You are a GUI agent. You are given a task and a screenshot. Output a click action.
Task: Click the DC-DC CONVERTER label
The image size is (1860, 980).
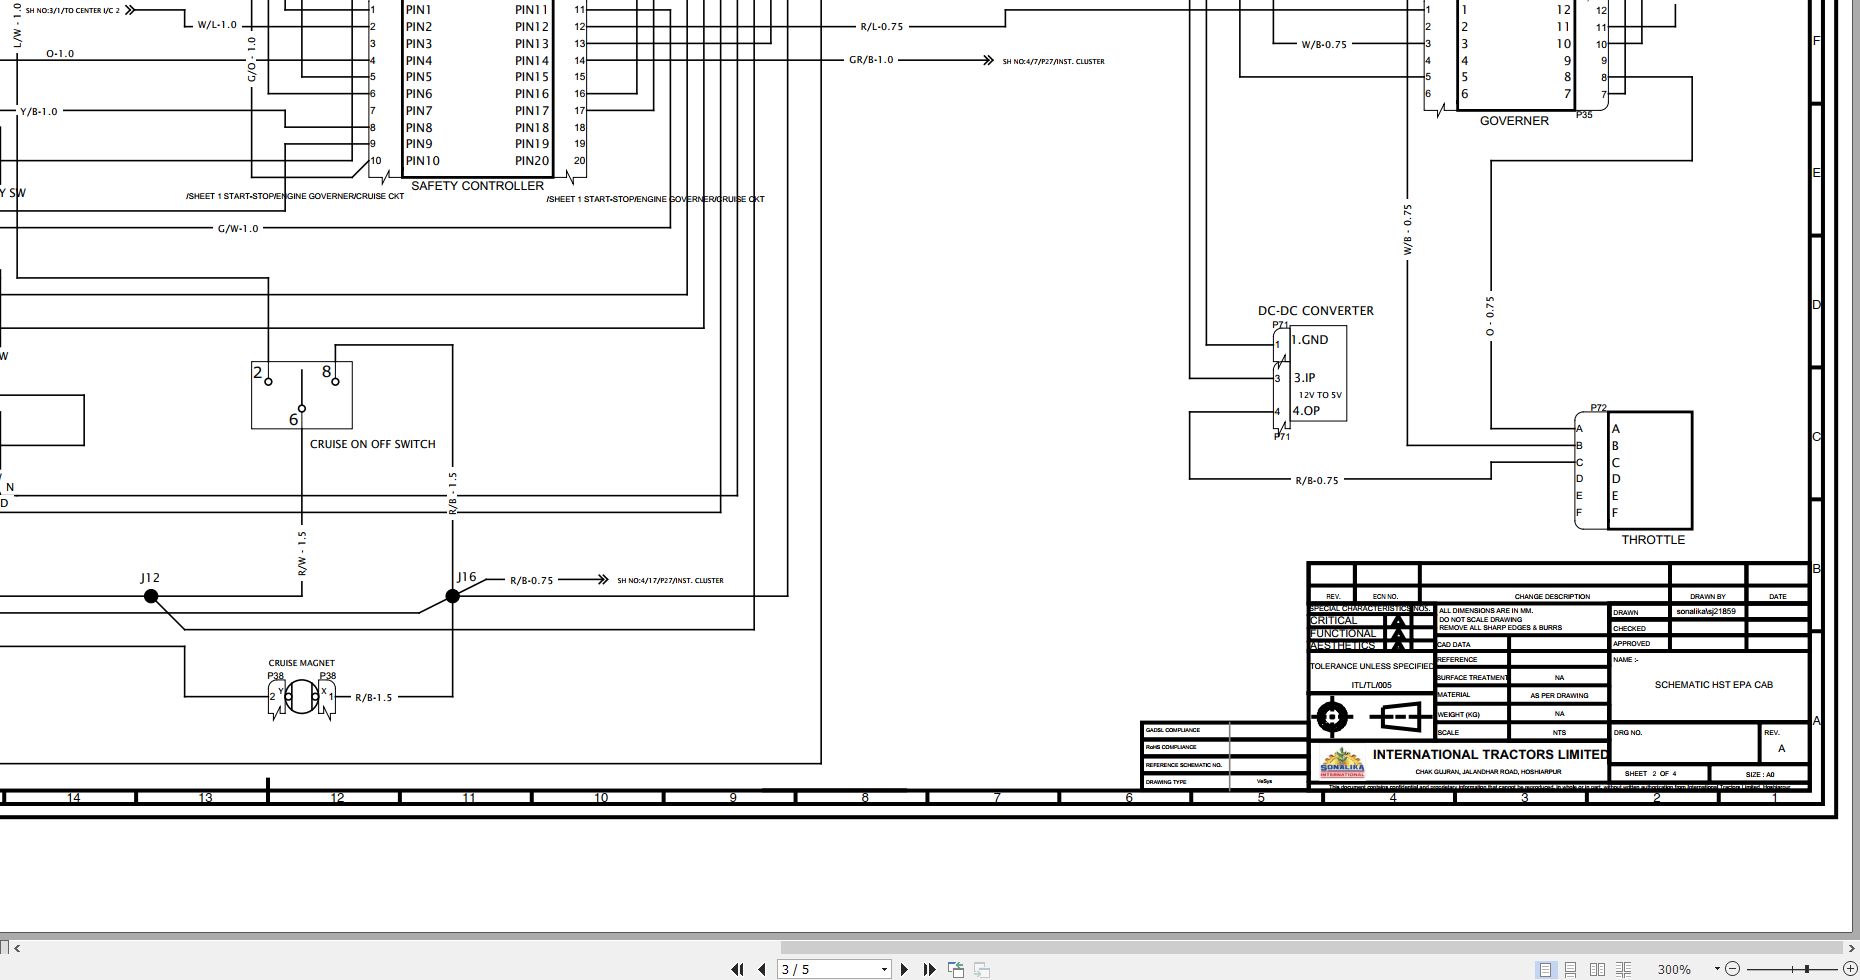[1316, 311]
